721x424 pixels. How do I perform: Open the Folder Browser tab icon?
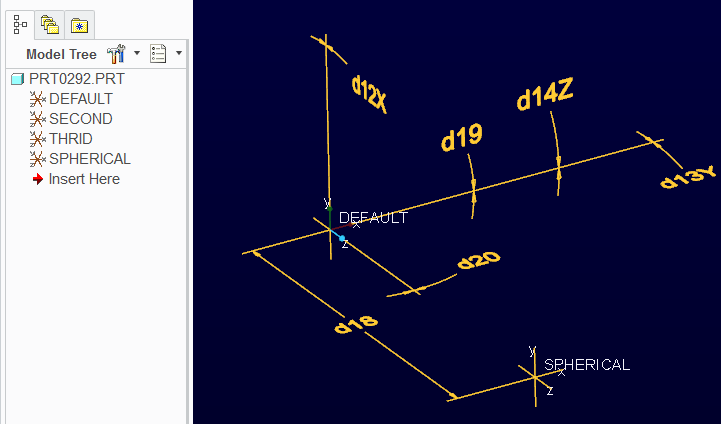pyautogui.click(x=50, y=25)
